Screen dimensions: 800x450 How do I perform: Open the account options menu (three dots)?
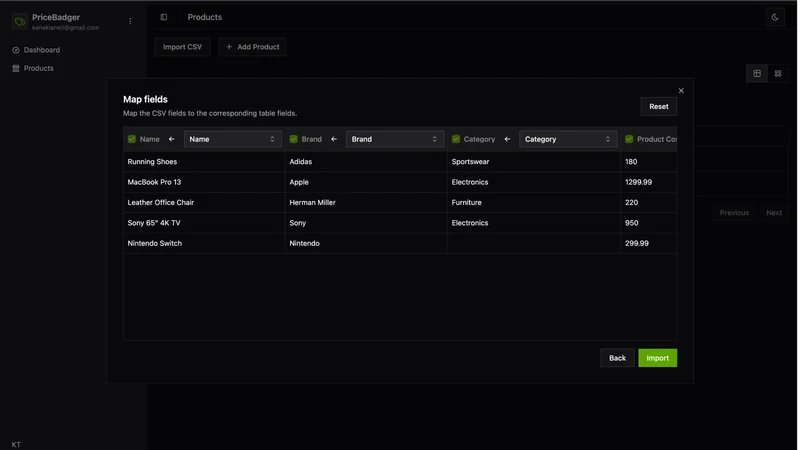pos(130,21)
